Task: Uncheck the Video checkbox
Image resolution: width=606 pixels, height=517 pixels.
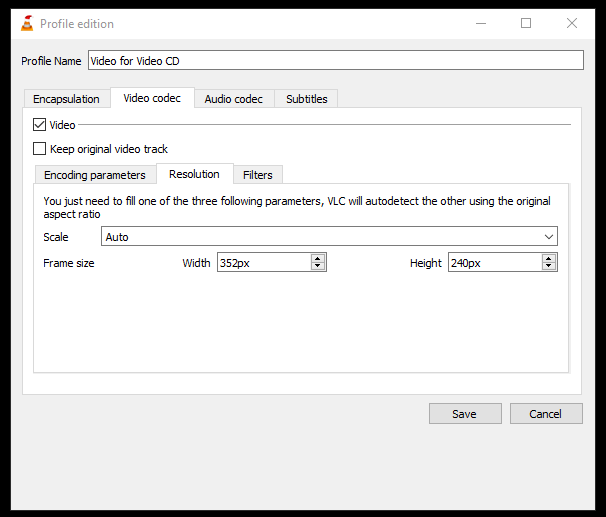Action: 39,125
